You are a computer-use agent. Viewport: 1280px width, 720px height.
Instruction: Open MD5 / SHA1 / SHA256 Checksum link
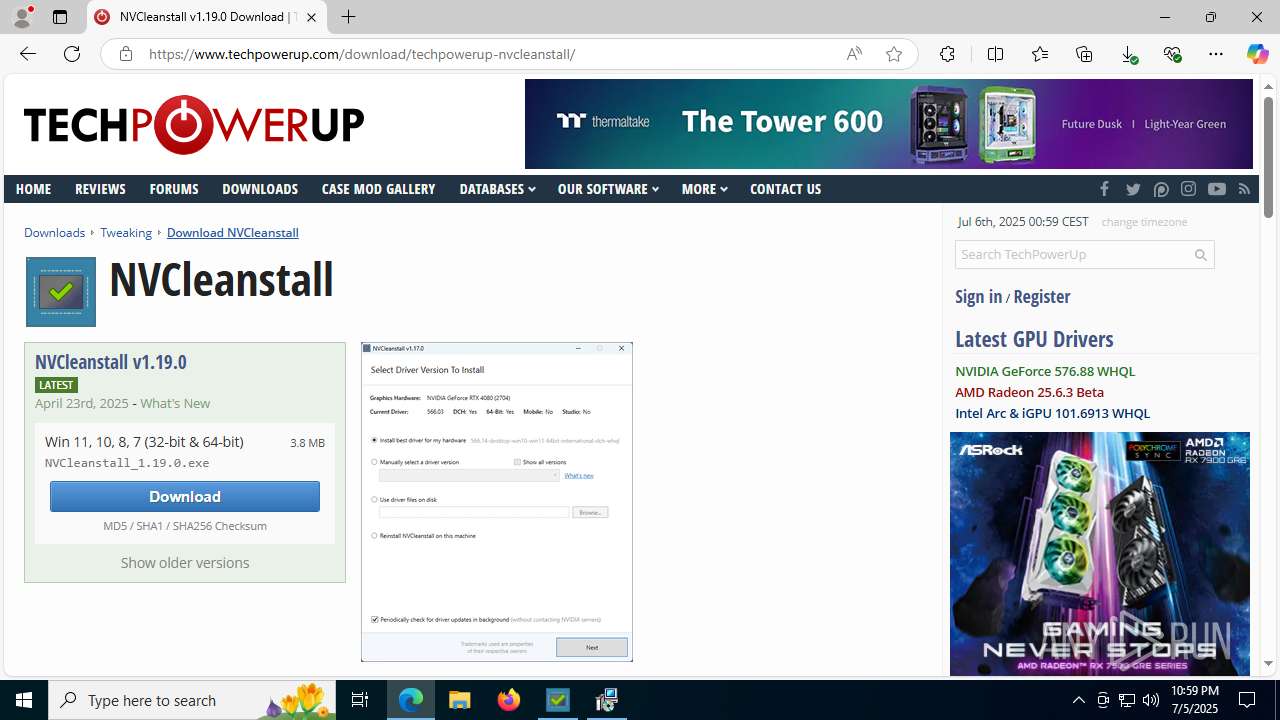click(185, 526)
